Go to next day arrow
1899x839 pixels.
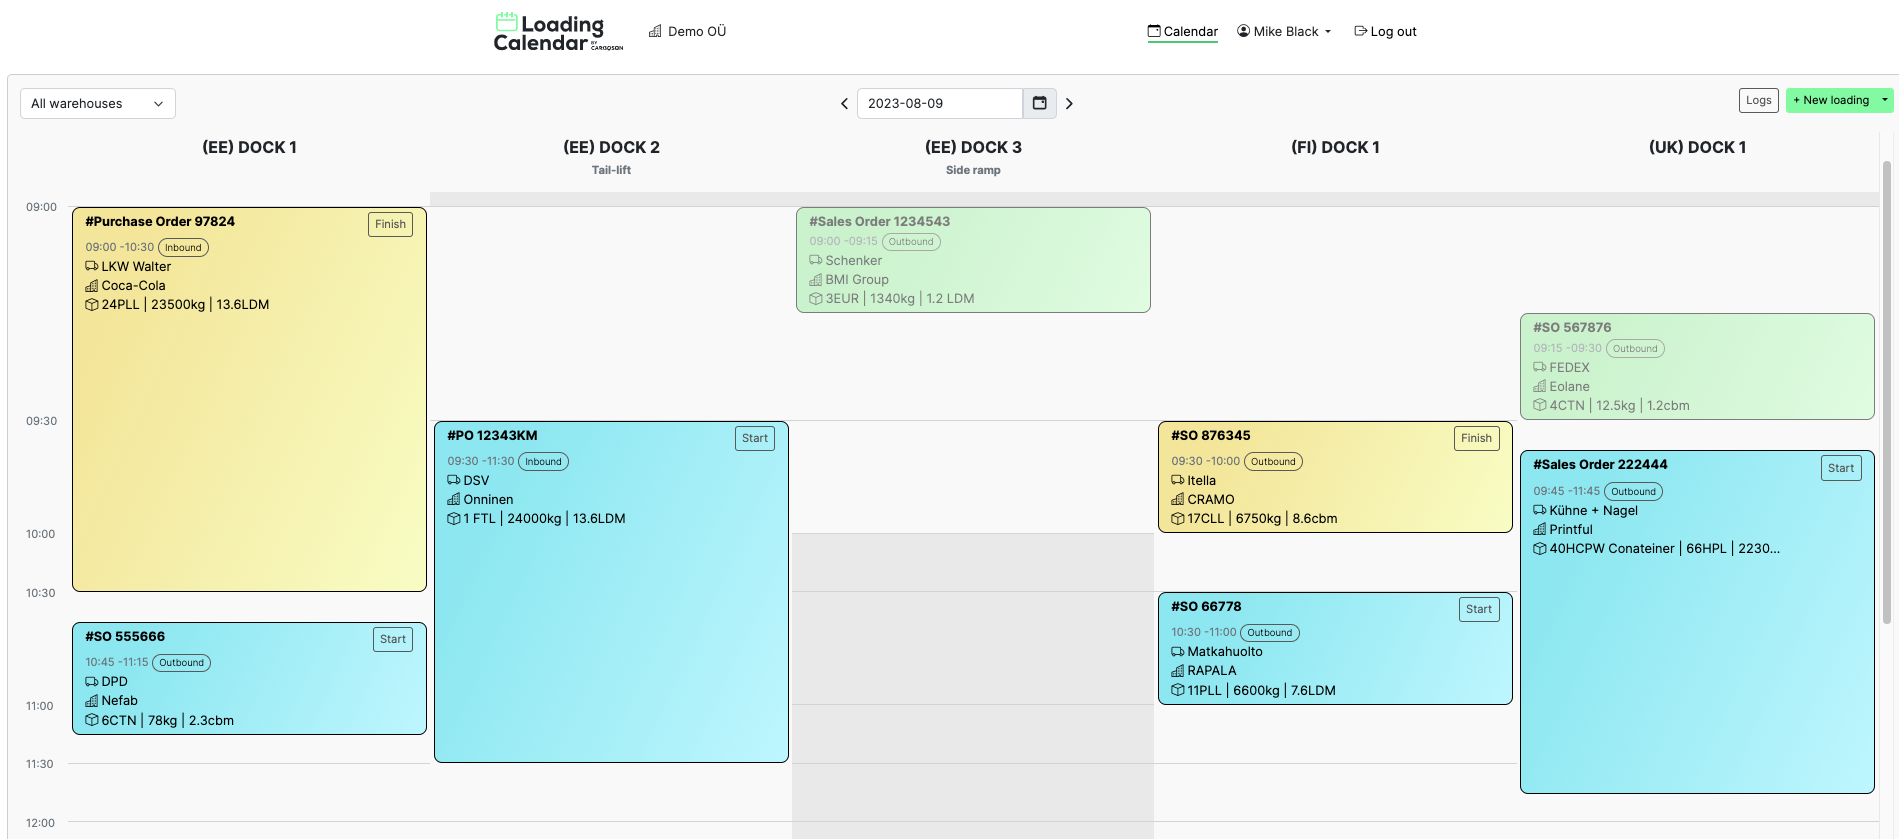[x=1069, y=103]
